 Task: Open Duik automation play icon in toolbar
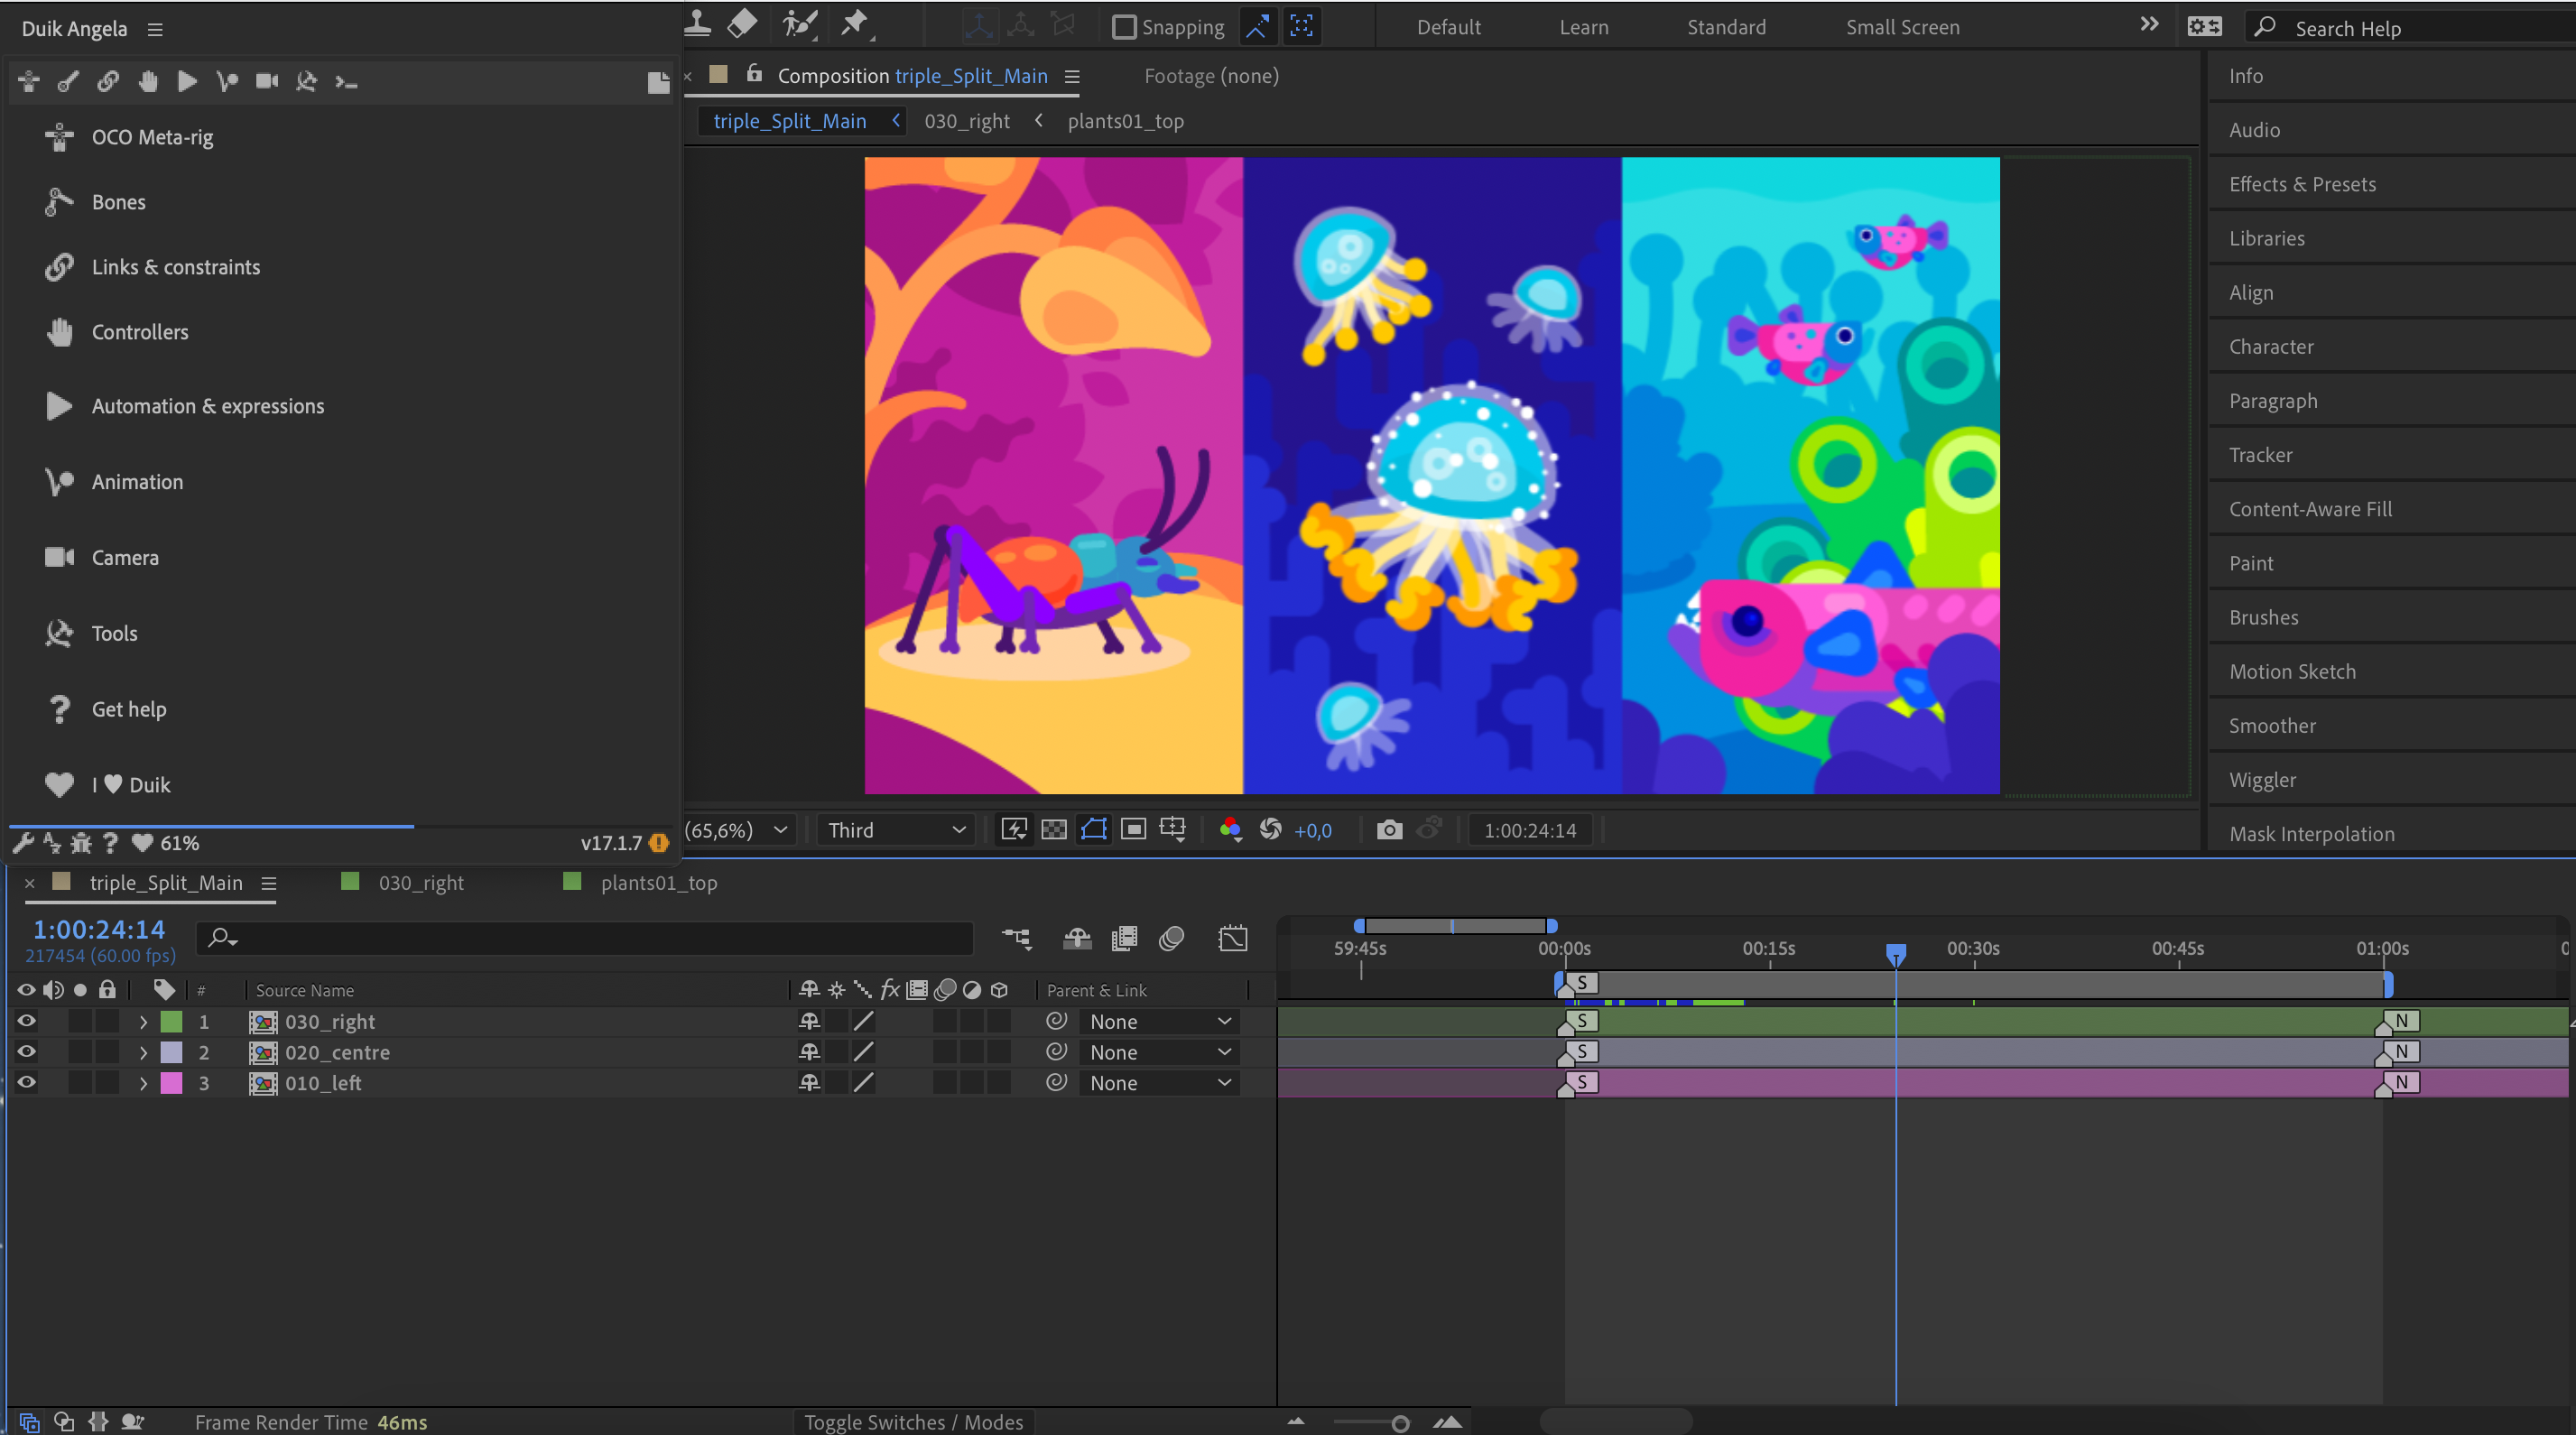pos(187,82)
